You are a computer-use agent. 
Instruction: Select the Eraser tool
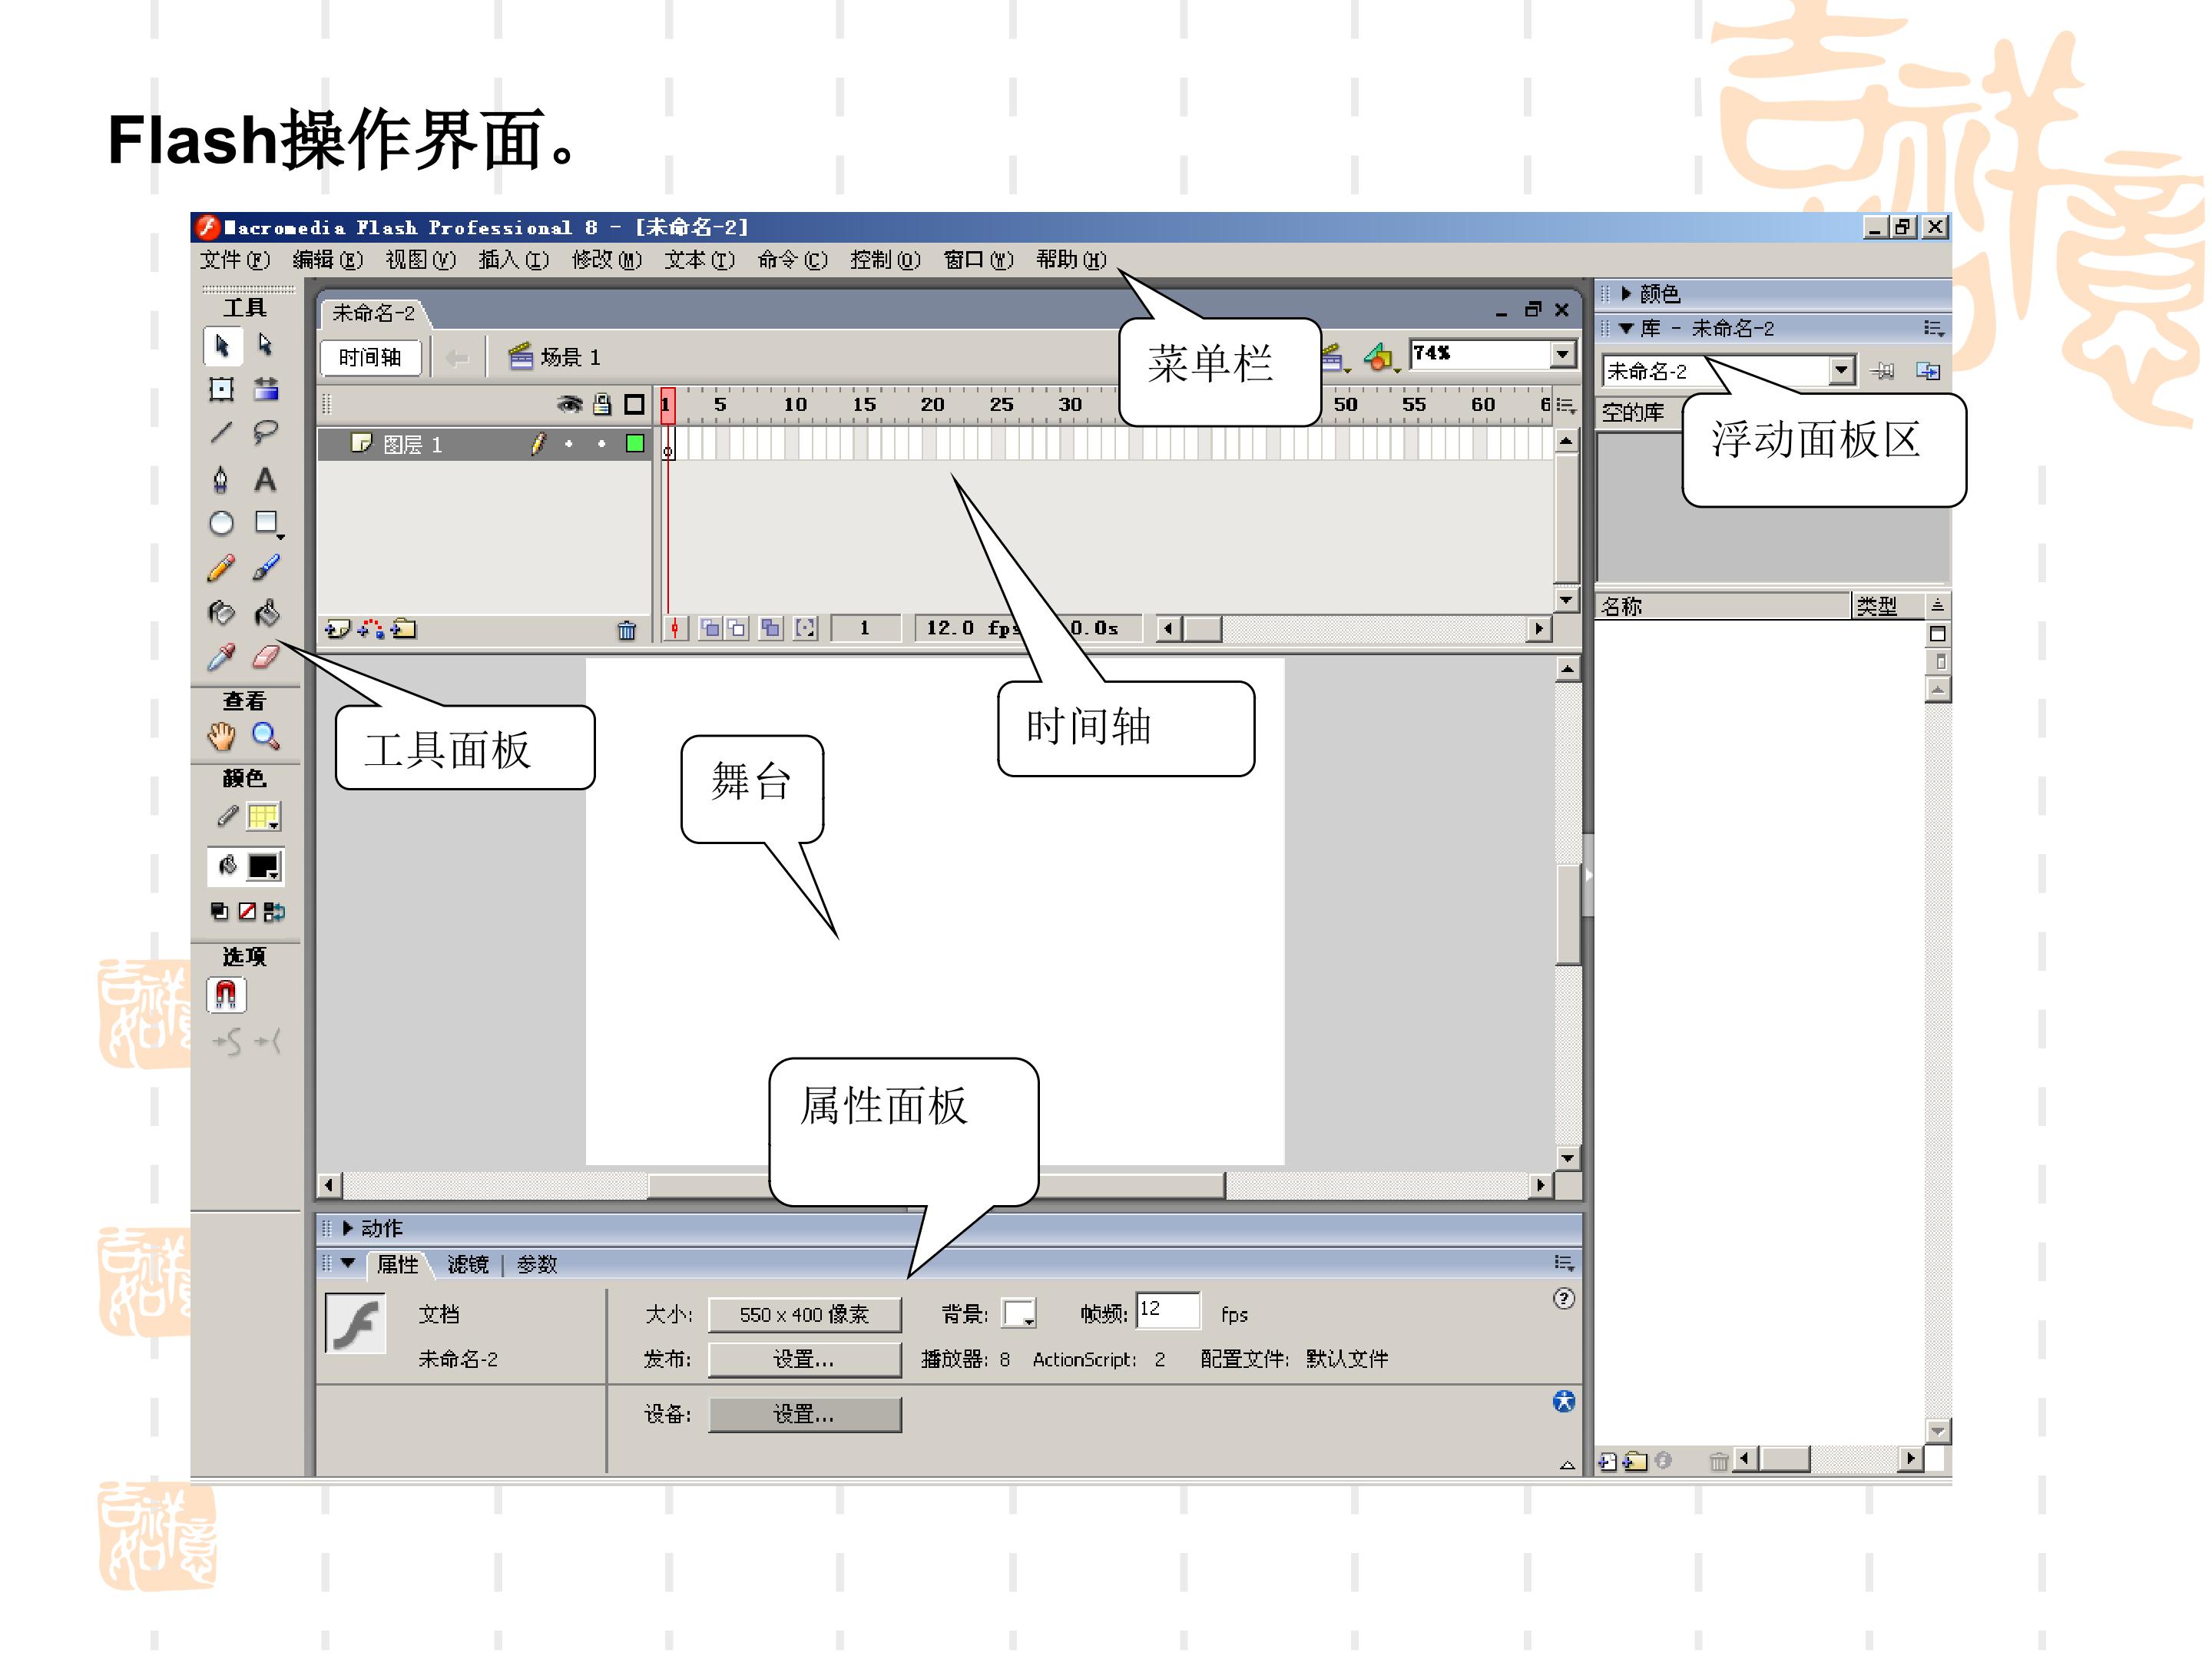[x=265, y=656]
